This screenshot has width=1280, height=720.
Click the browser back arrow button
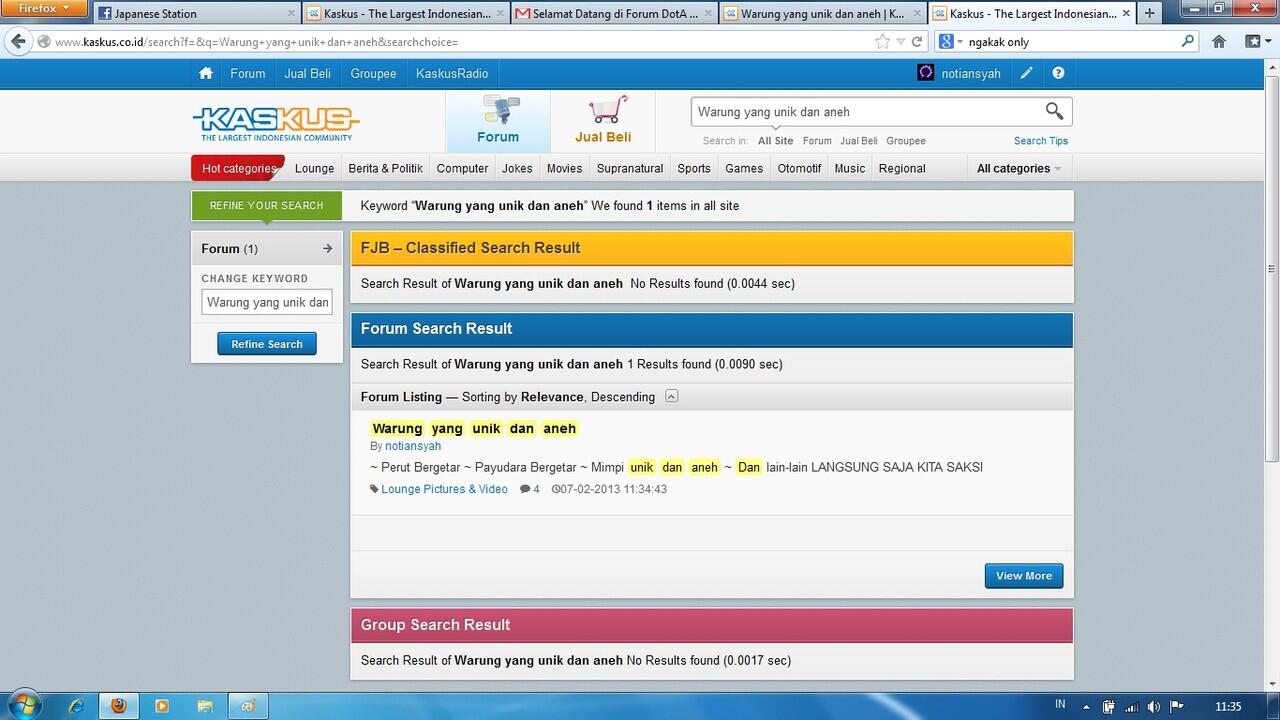pos(18,41)
